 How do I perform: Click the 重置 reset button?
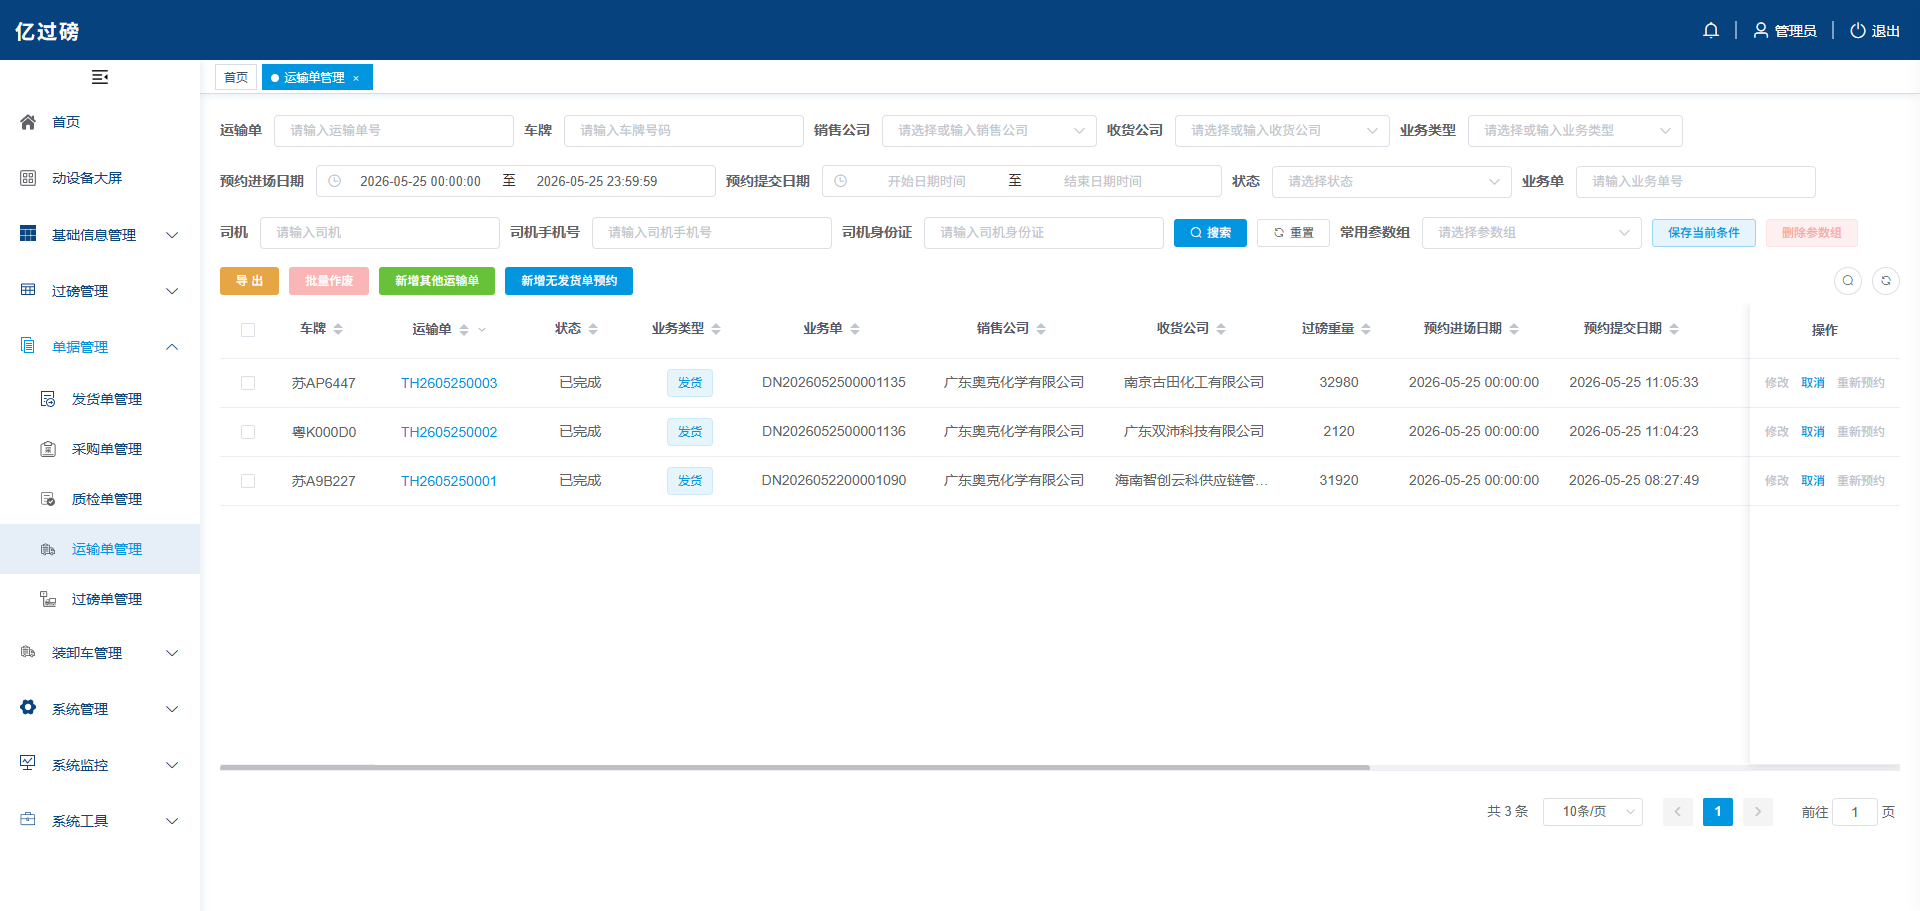1293,233
